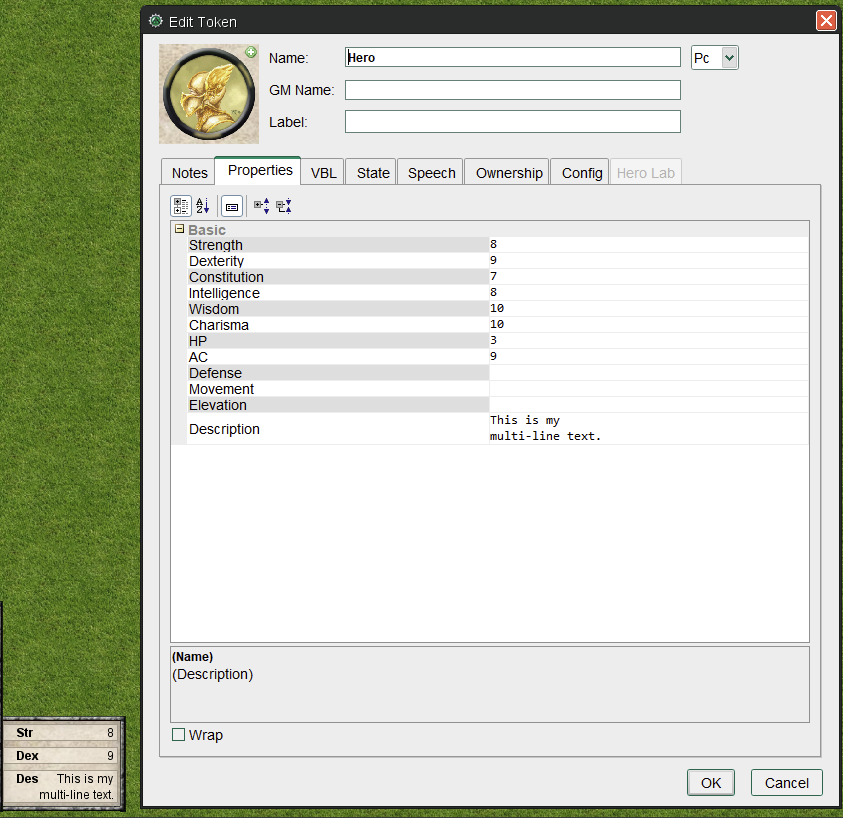Click the empty Defense value cell

pos(649,373)
